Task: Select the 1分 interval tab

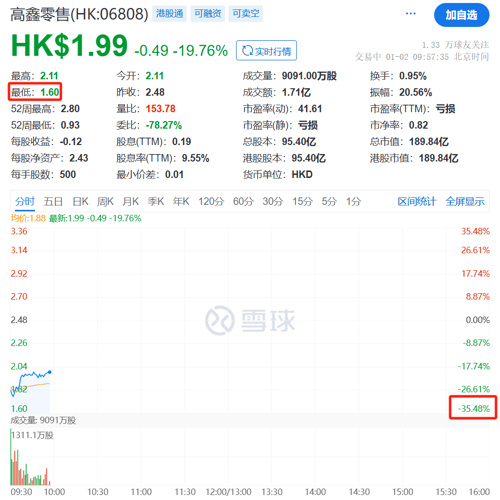Action: pyautogui.click(x=354, y=201)
